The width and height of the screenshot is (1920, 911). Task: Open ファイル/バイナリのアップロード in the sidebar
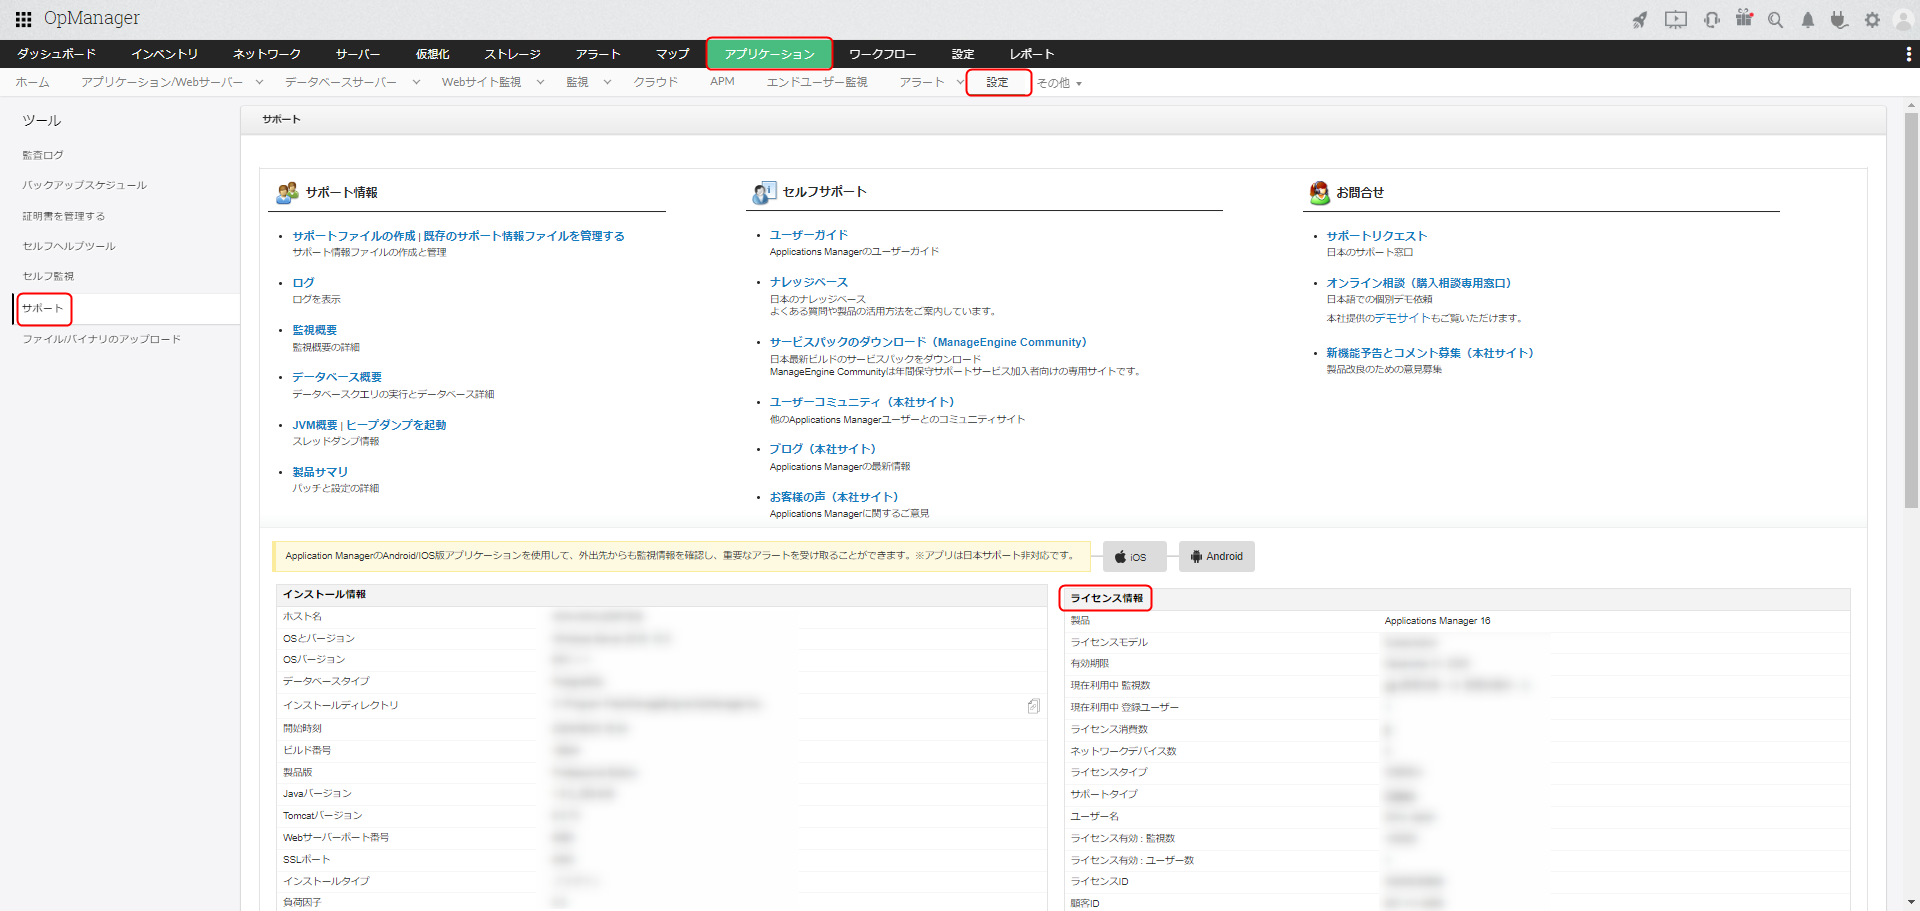102,340
